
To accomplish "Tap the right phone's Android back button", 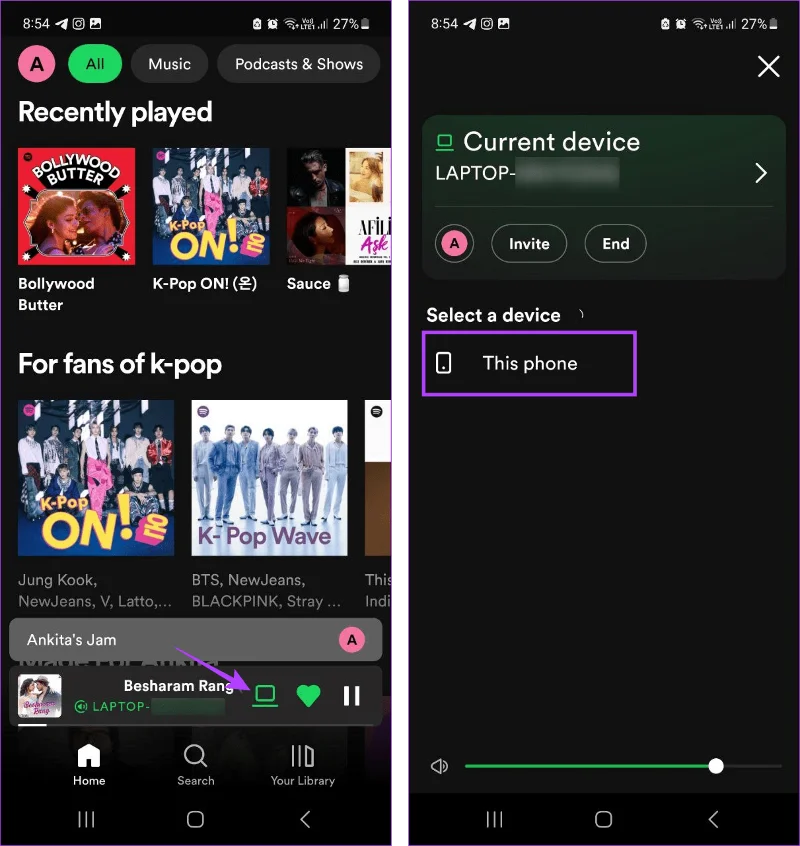I will click(x=714, y=819).
